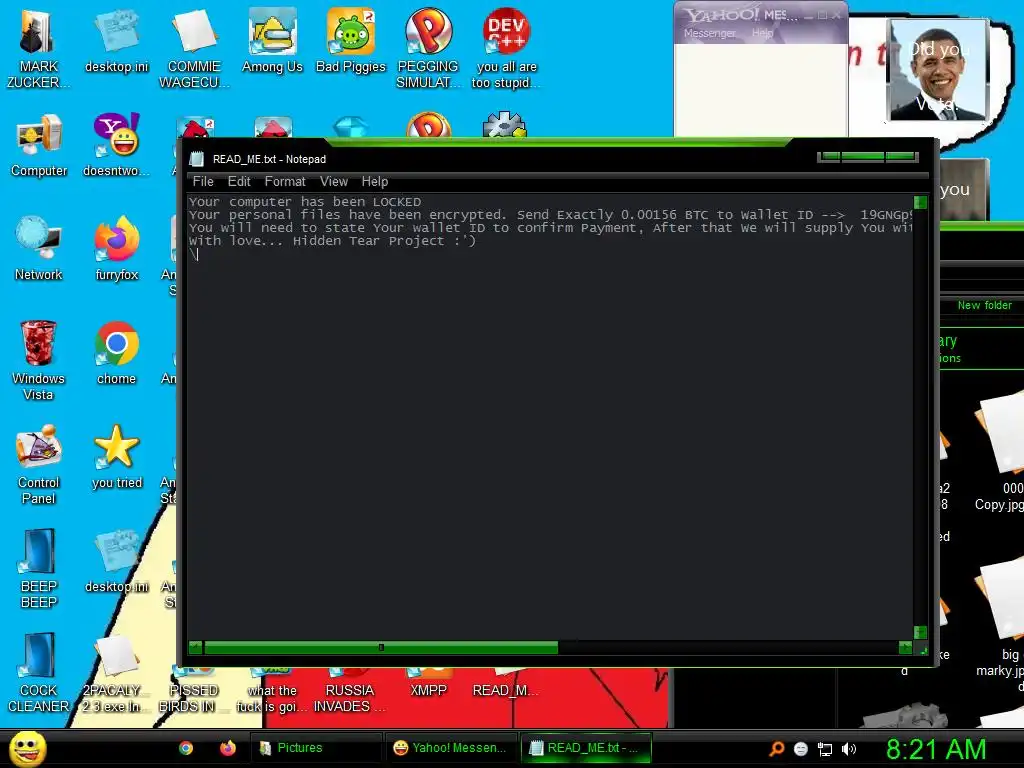Select the MARK ZUCKER... desktop icon
The image size is (1024, 768).
coord(38,47)
